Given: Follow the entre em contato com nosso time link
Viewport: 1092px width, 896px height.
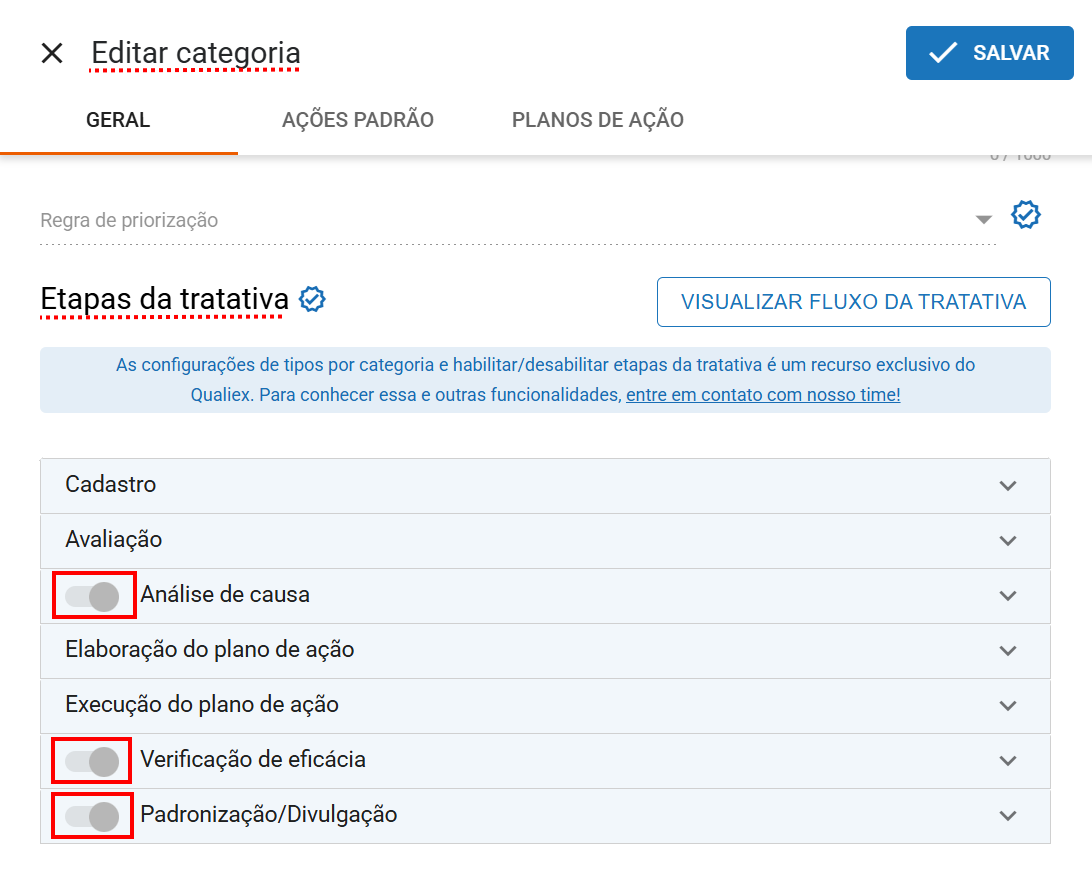Looking at the screenshot, I should (763, 395).
